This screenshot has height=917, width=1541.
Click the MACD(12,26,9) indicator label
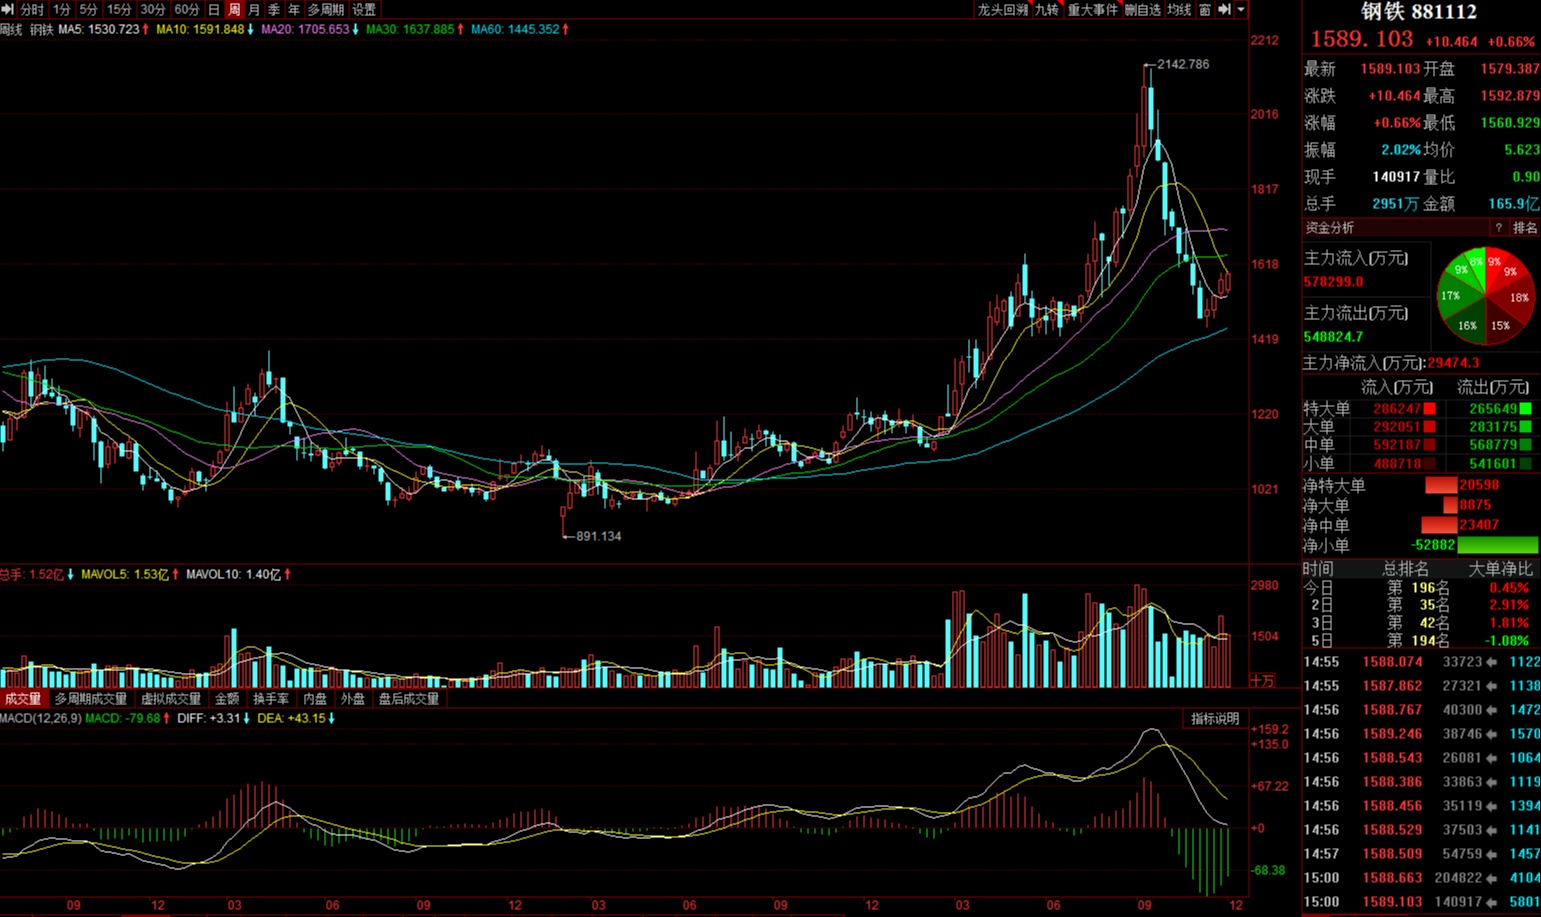(41, 718)
